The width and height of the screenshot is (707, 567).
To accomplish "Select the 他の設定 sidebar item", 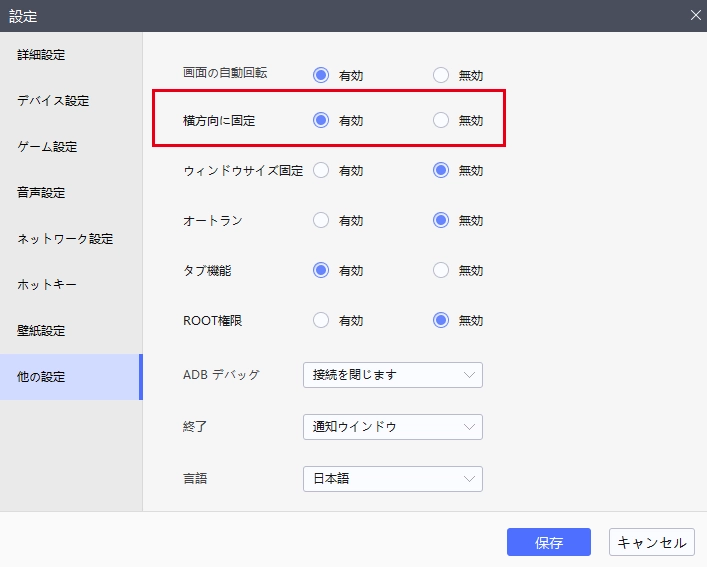I will (x=71, y=377).
